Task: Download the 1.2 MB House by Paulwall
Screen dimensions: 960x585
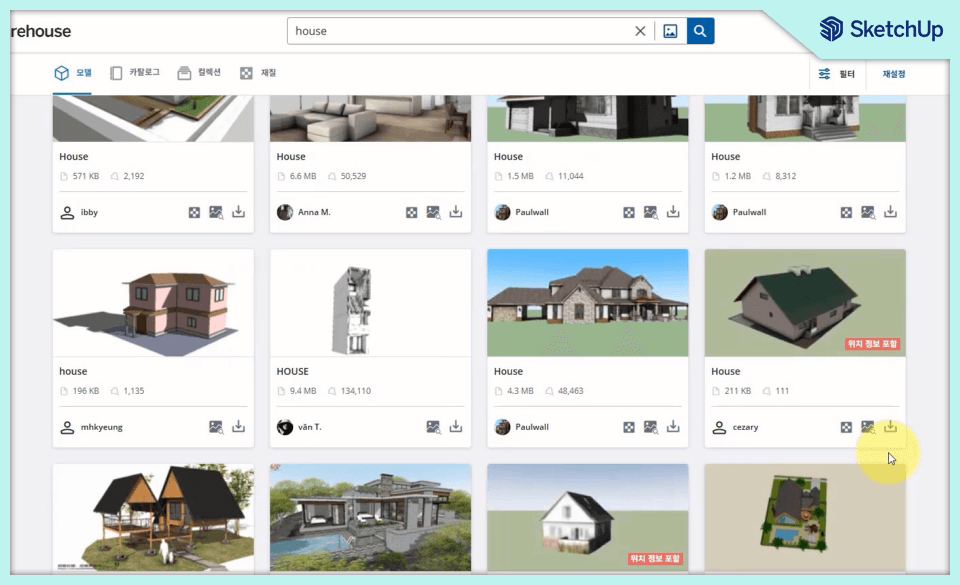Action: coord(891,212)
